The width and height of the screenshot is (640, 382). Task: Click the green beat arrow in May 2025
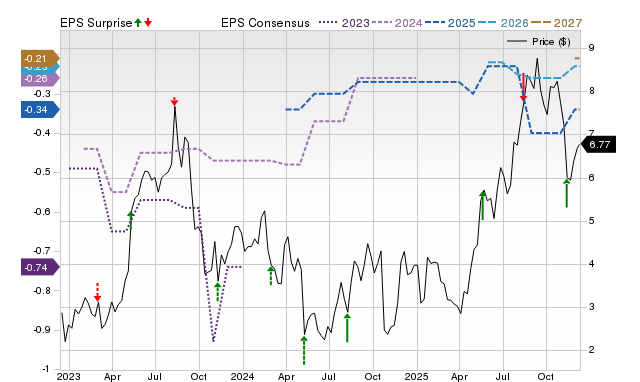[x=483, y=205]
